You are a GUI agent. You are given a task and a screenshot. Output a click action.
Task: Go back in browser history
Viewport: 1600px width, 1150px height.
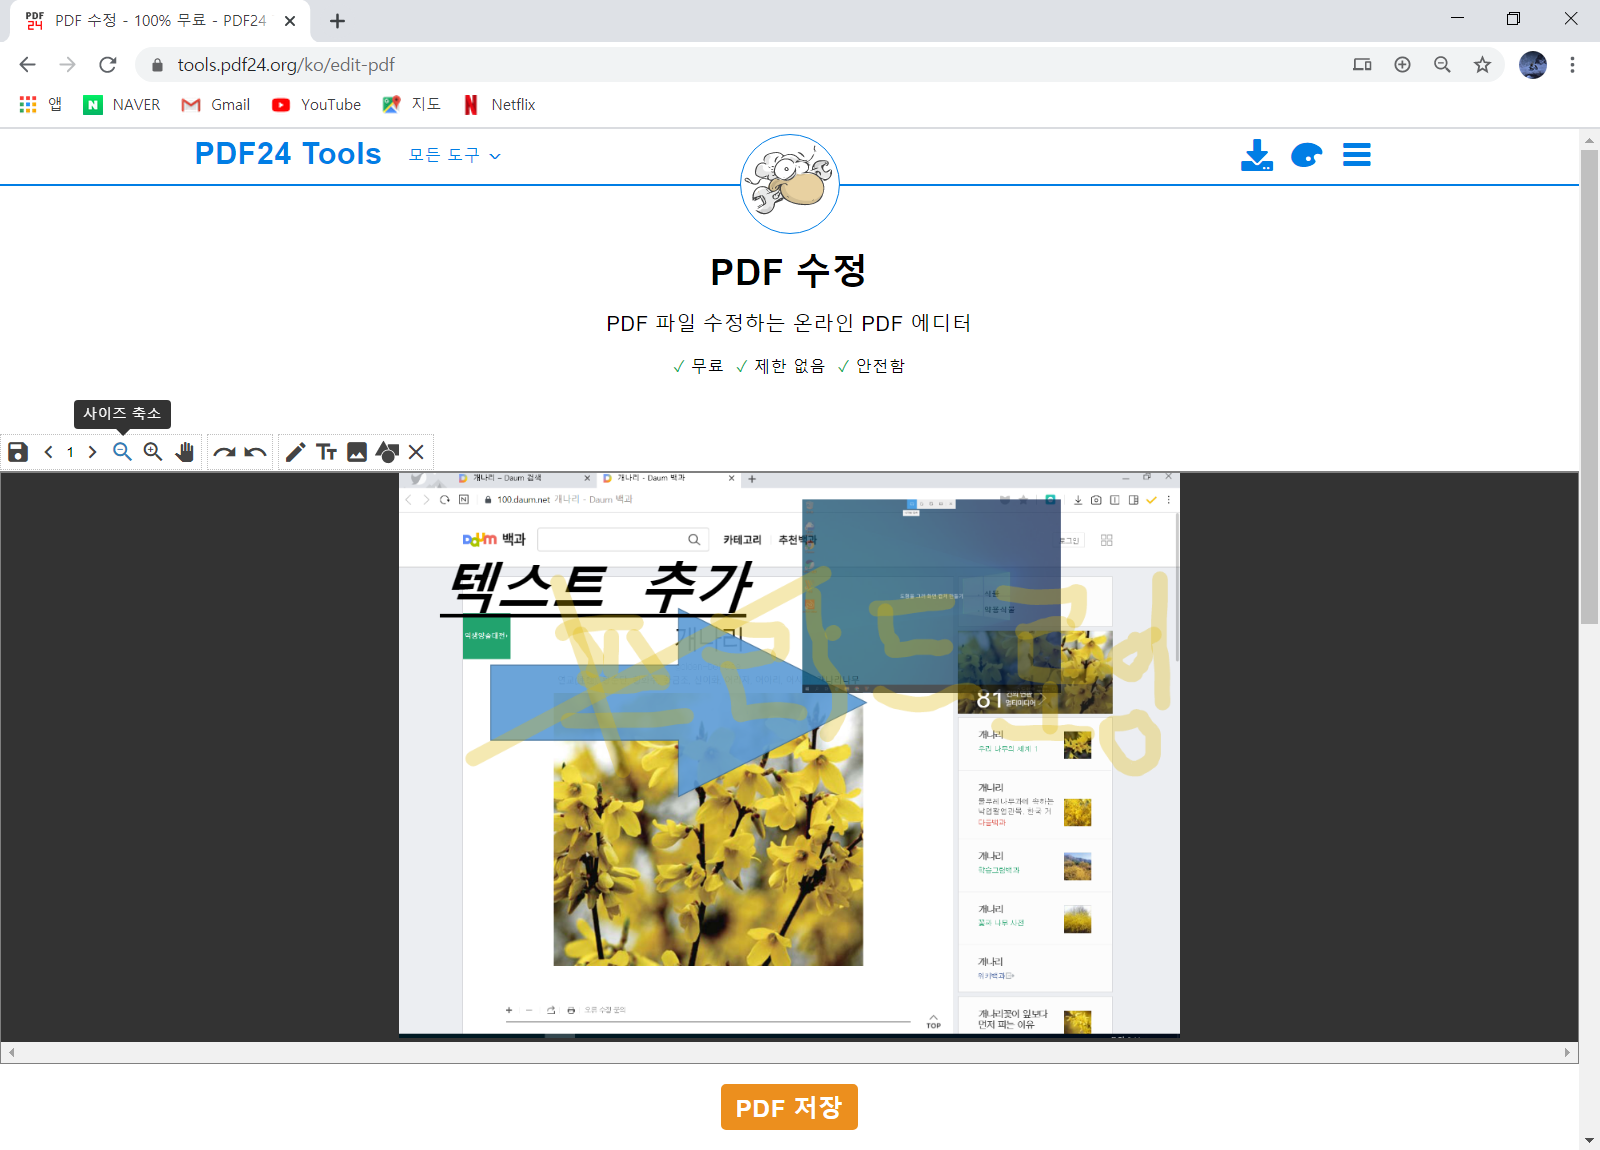point(27,65)
